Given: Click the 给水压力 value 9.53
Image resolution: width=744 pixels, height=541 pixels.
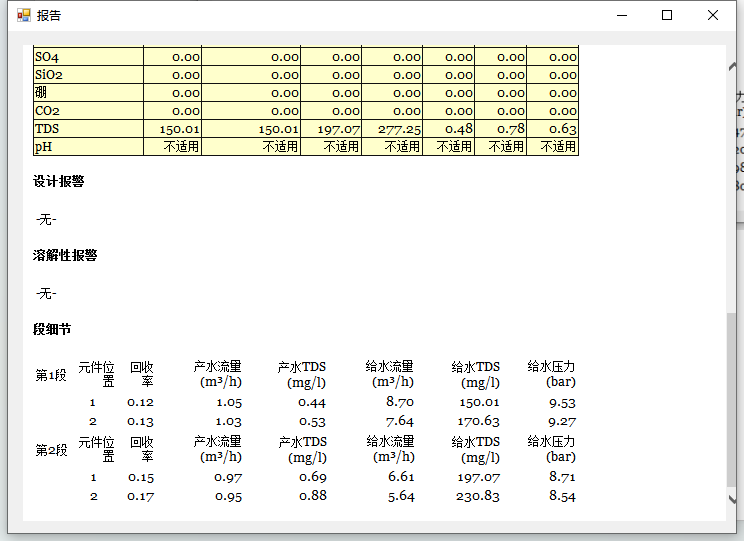Looking at the screenshot, I should (x=562, y=403).
